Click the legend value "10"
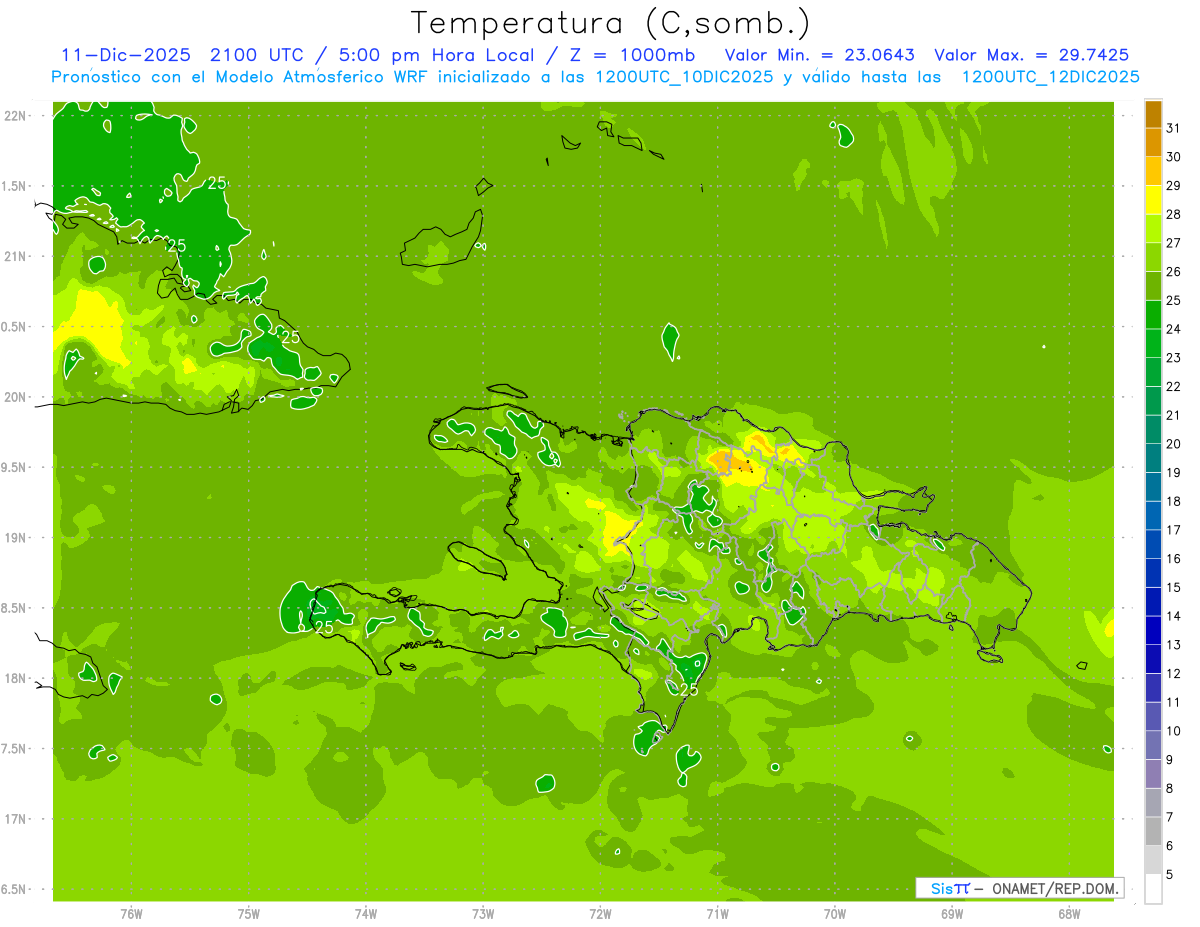1200x927 pixels. point(1173,731)
